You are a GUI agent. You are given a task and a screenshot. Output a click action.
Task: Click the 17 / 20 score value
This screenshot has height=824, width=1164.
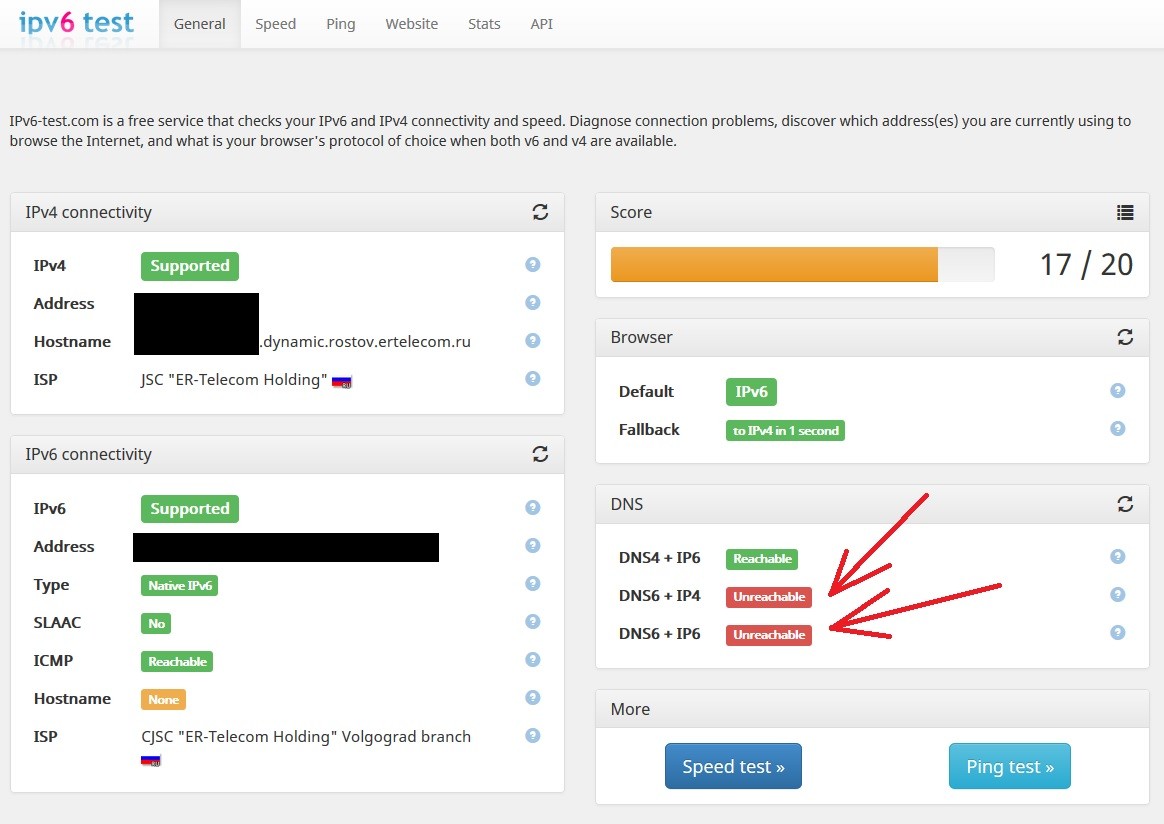[x=1086, y=265]
